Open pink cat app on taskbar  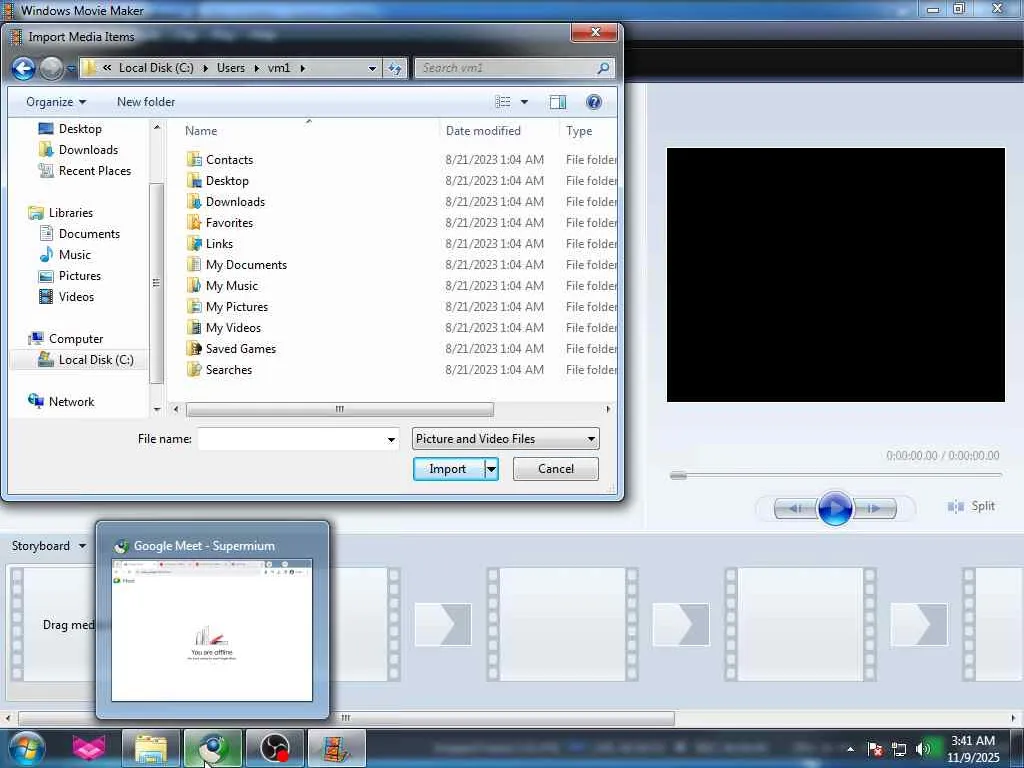(89, 748)
